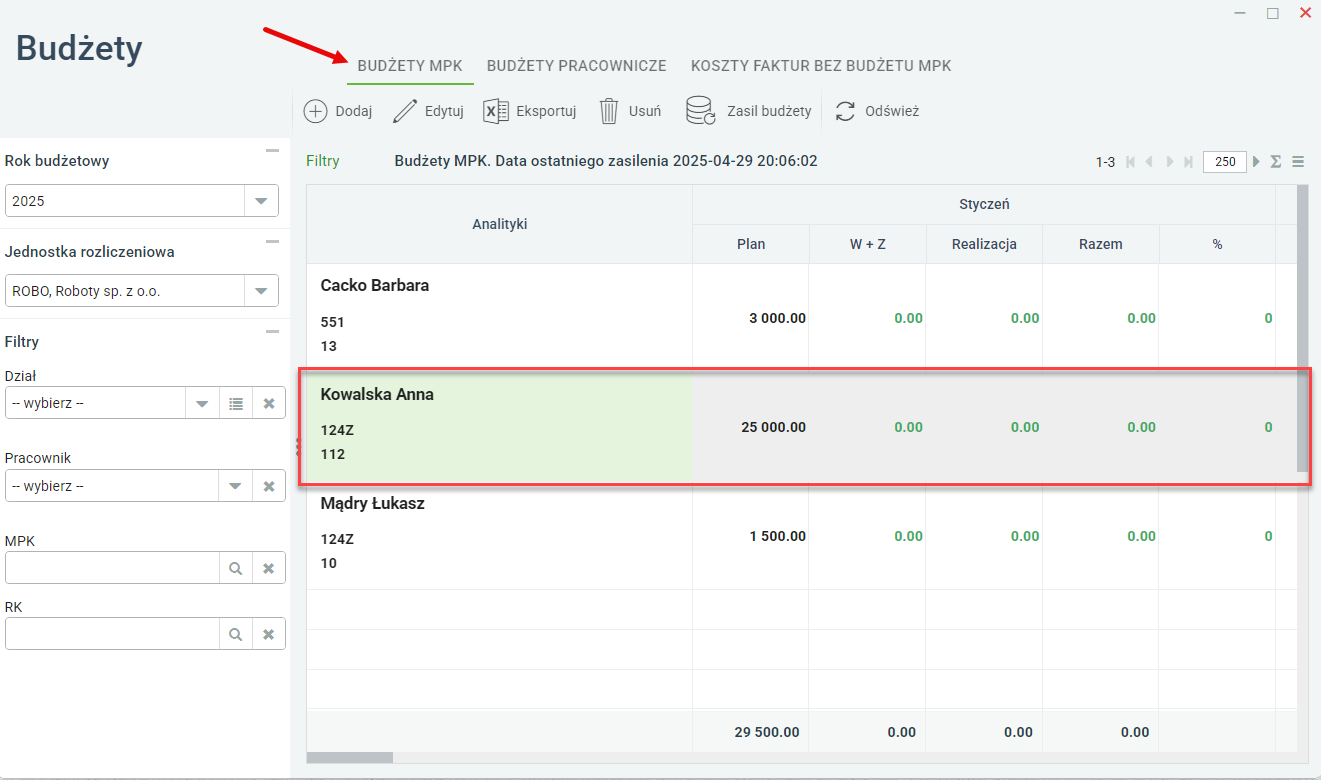1321x780 pixels.
Task: Click the 112 code under Kowalska Anna
Action: coord(332,454)
